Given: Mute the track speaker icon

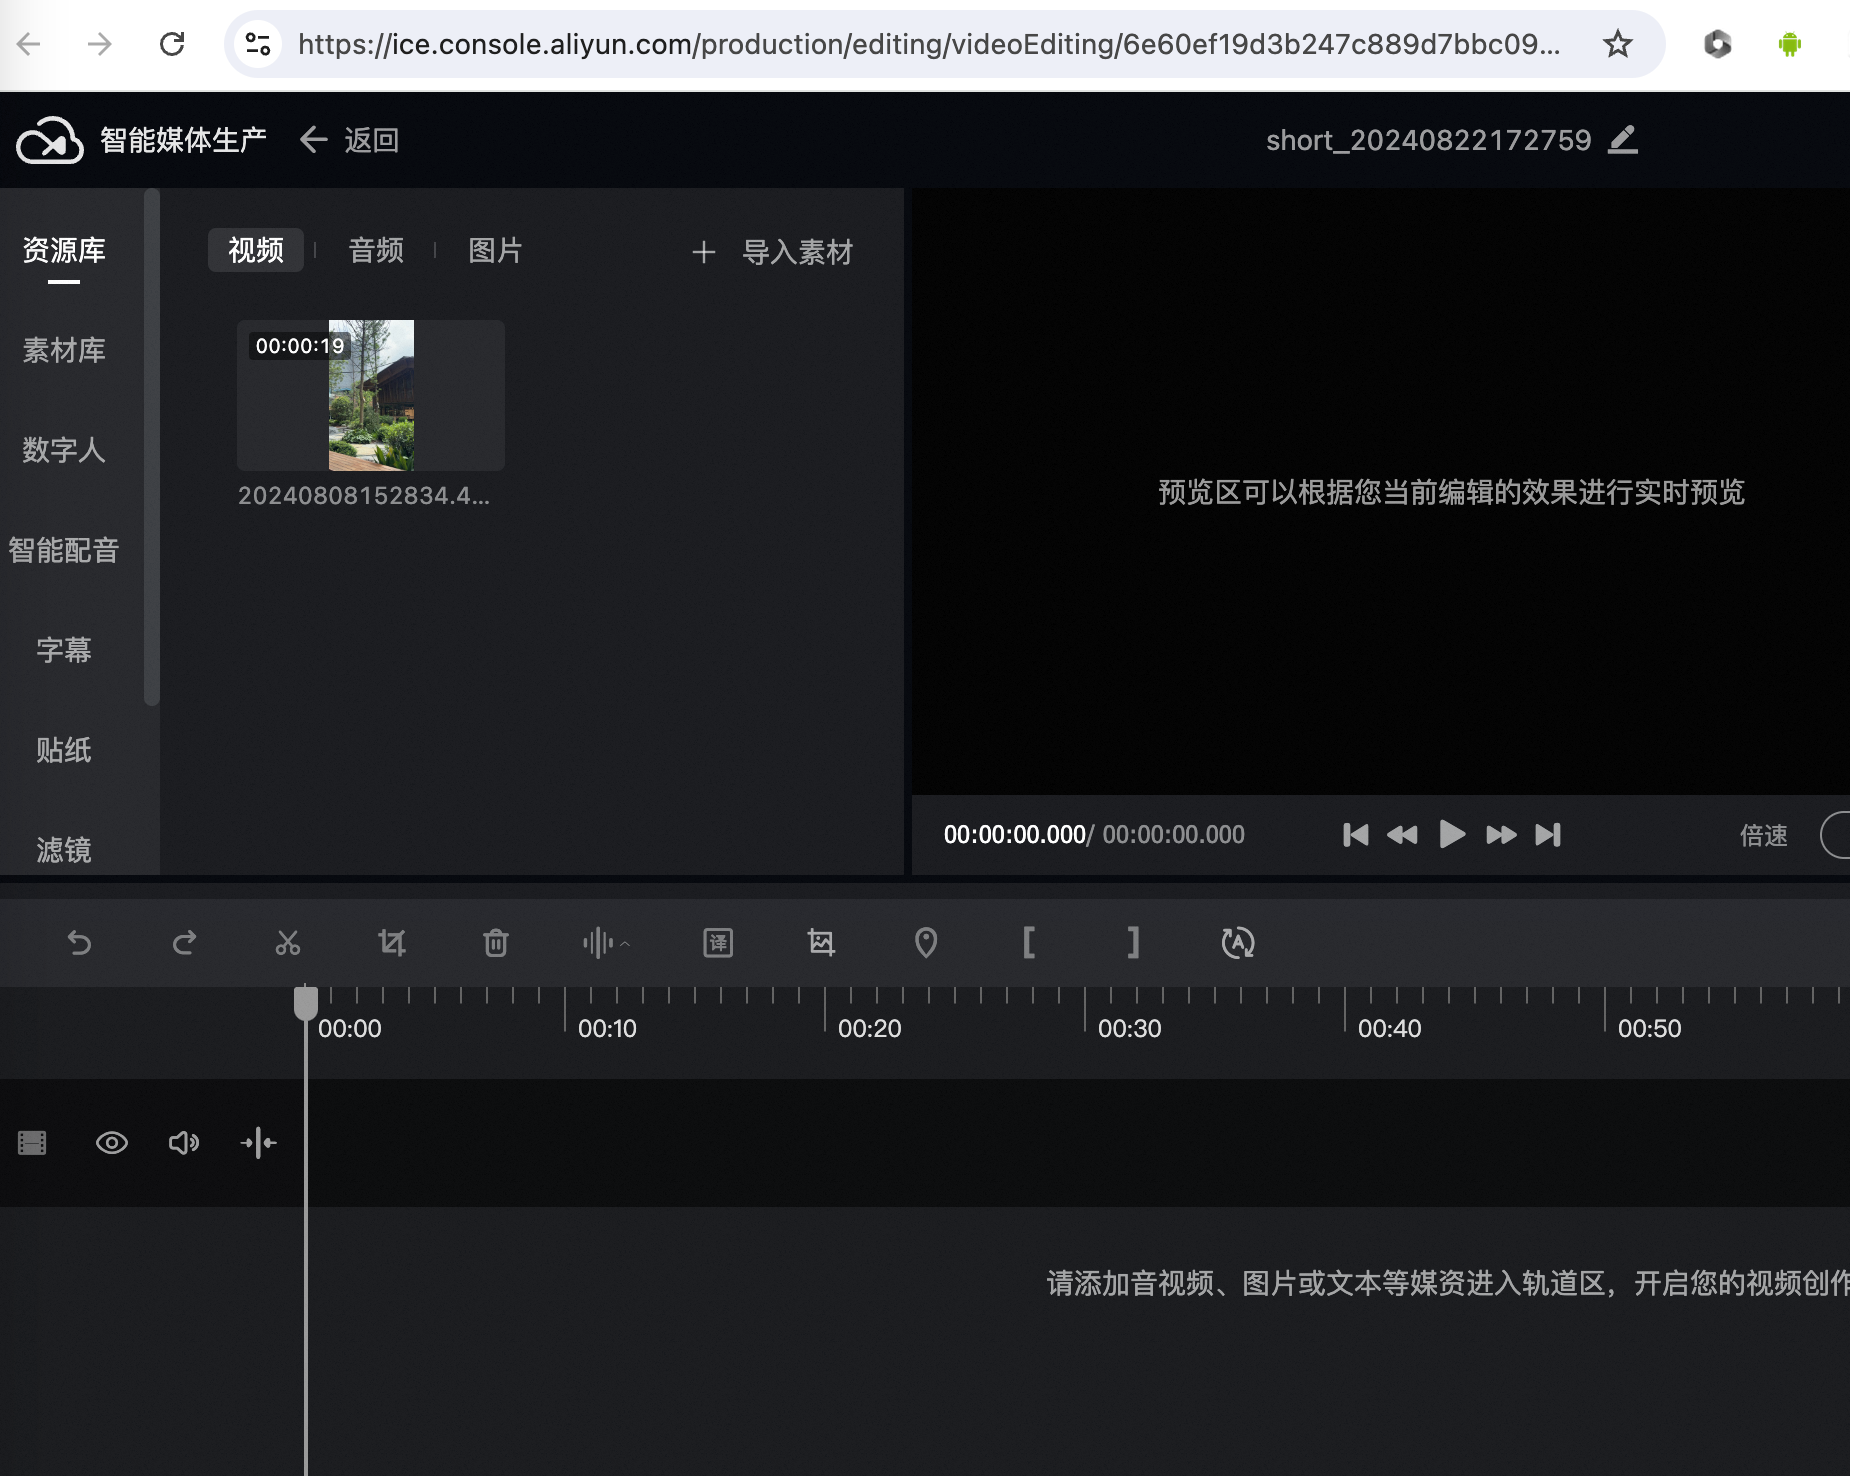Looking at the screenshot, I should click(184, 1143).
